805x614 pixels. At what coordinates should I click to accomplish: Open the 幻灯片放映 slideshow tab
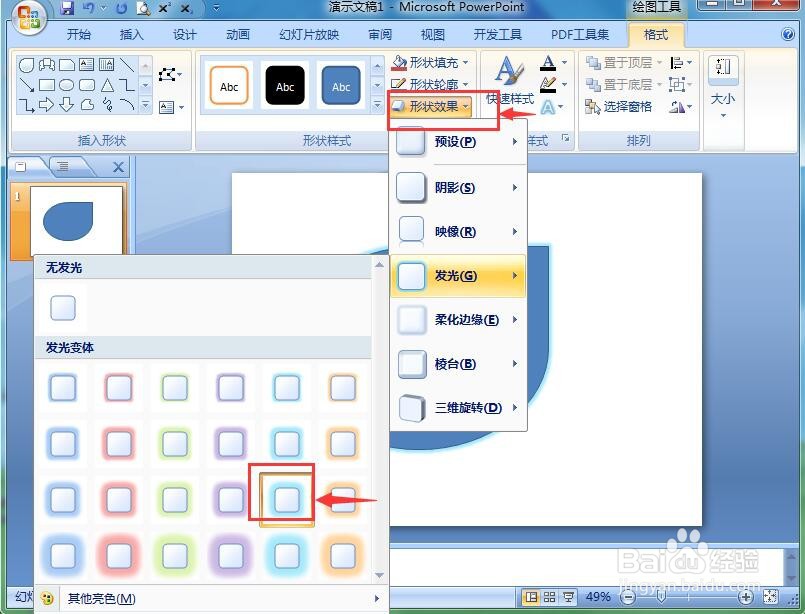pyautogui.click(x=308, y=34)
